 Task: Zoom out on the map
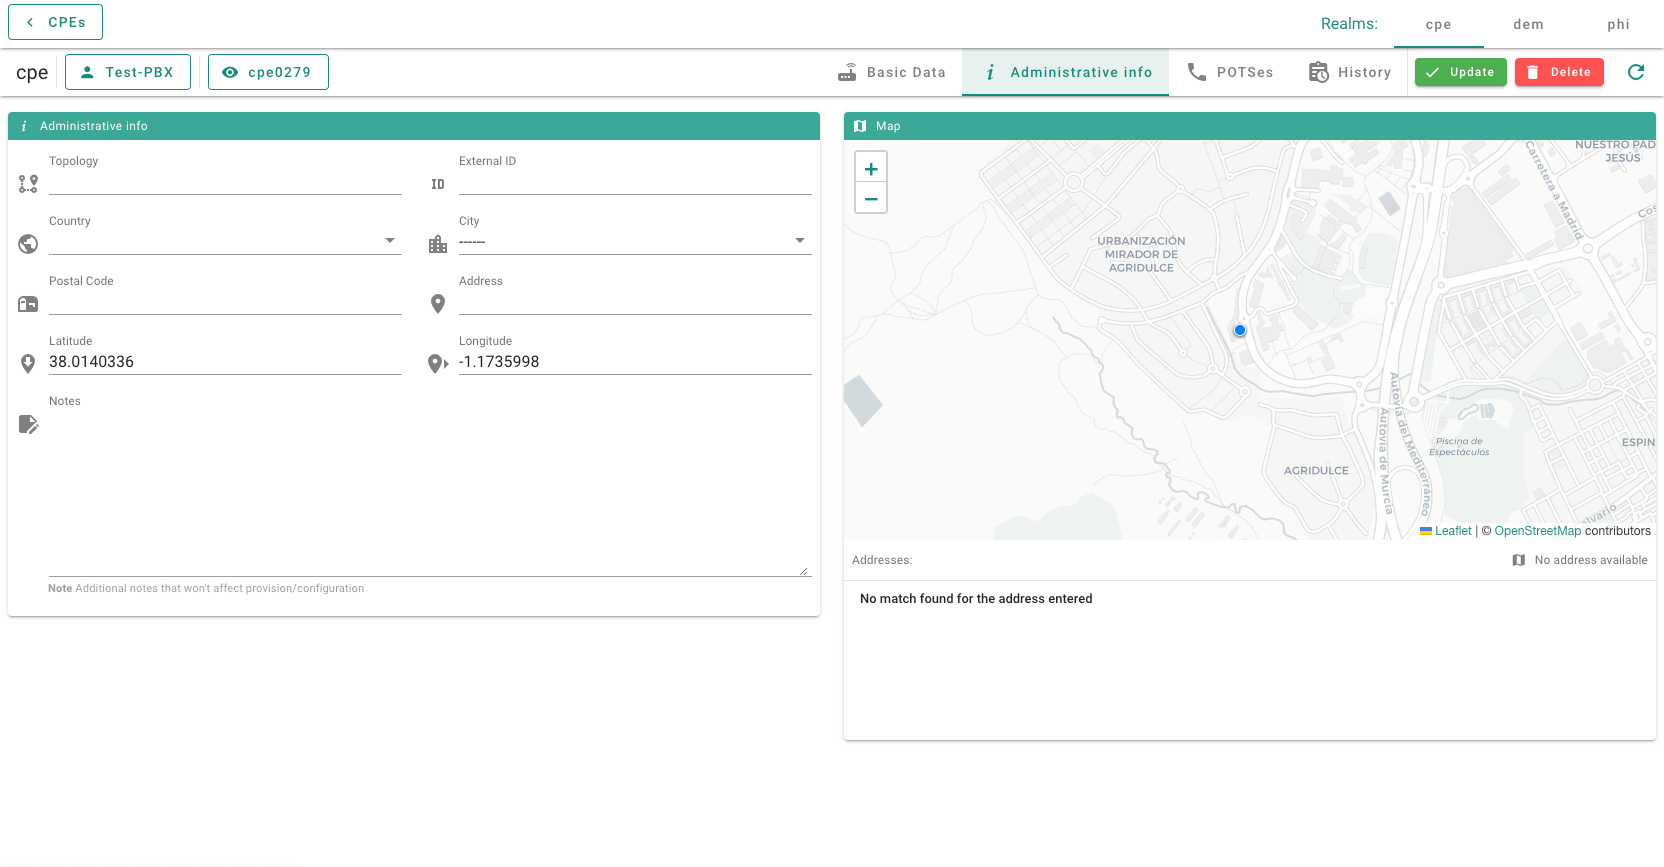[x=871, y=198]
